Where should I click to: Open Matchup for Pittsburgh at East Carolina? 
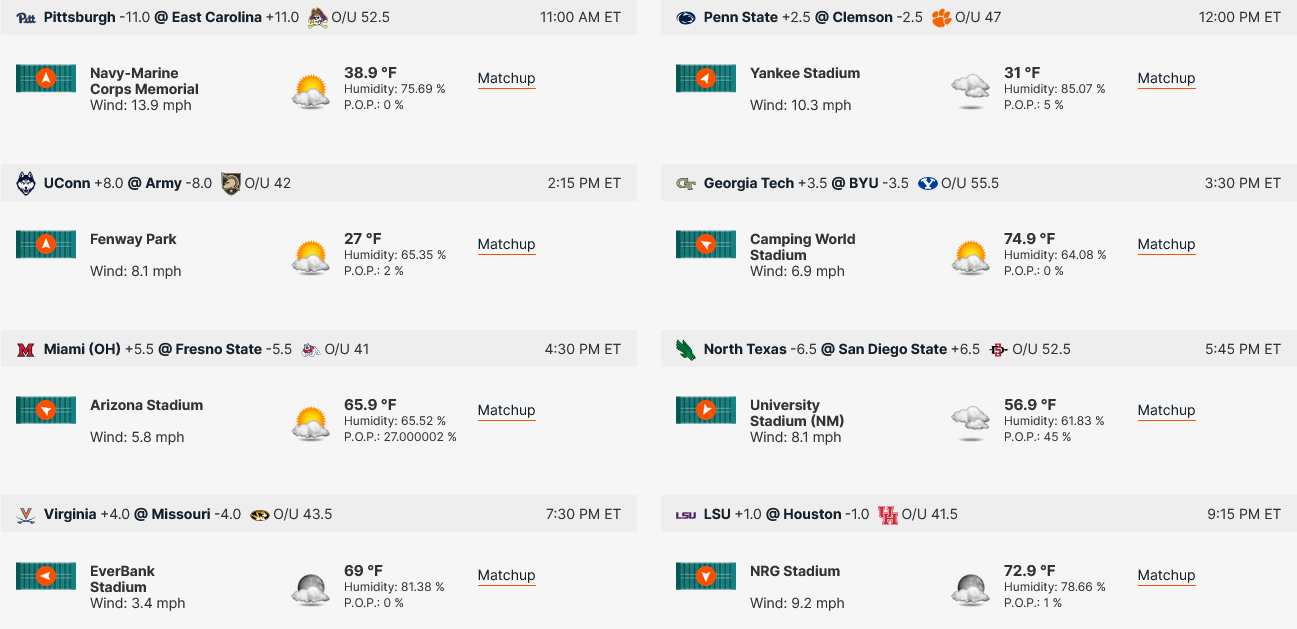(506, 79)
